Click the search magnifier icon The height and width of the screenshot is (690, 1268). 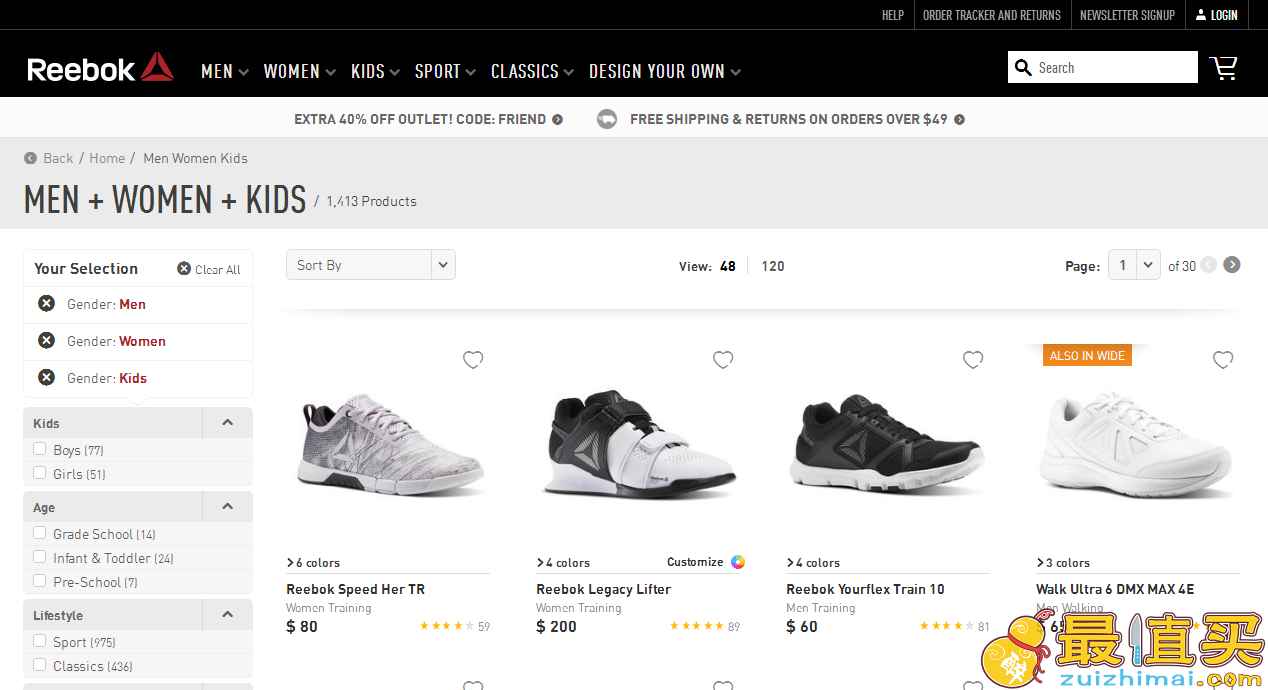tap(1023, 67)
